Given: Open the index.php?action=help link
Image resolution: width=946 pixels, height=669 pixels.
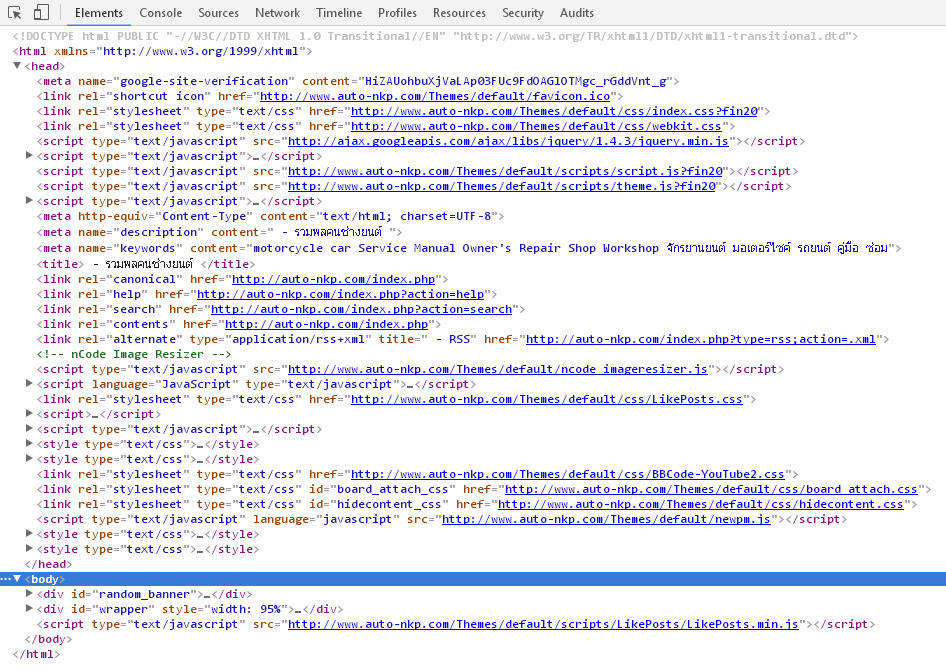Looking at the screenshot, I should tap(341, 294).
